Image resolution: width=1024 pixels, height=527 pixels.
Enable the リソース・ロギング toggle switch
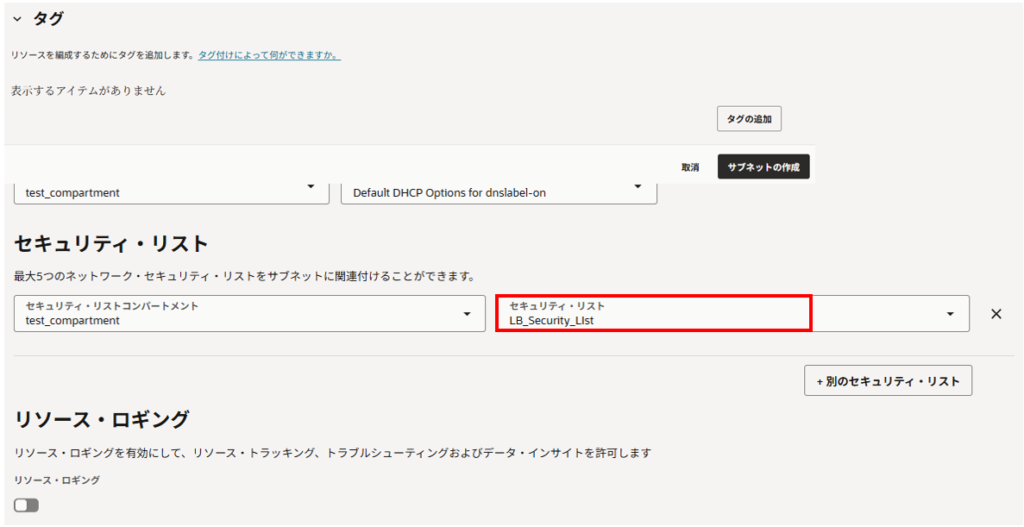(x=26, y=505)
